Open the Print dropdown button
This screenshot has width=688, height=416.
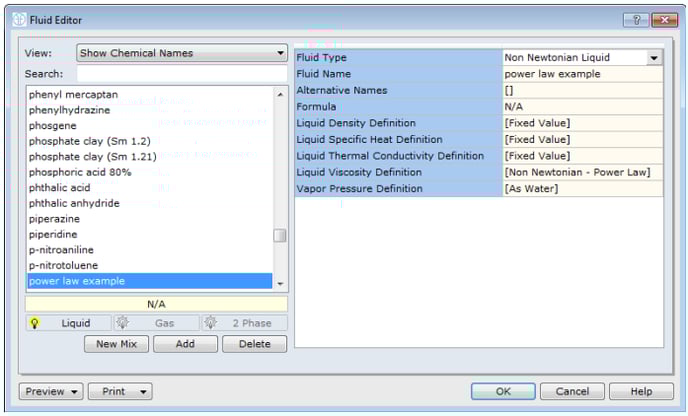tap(120, 391)
